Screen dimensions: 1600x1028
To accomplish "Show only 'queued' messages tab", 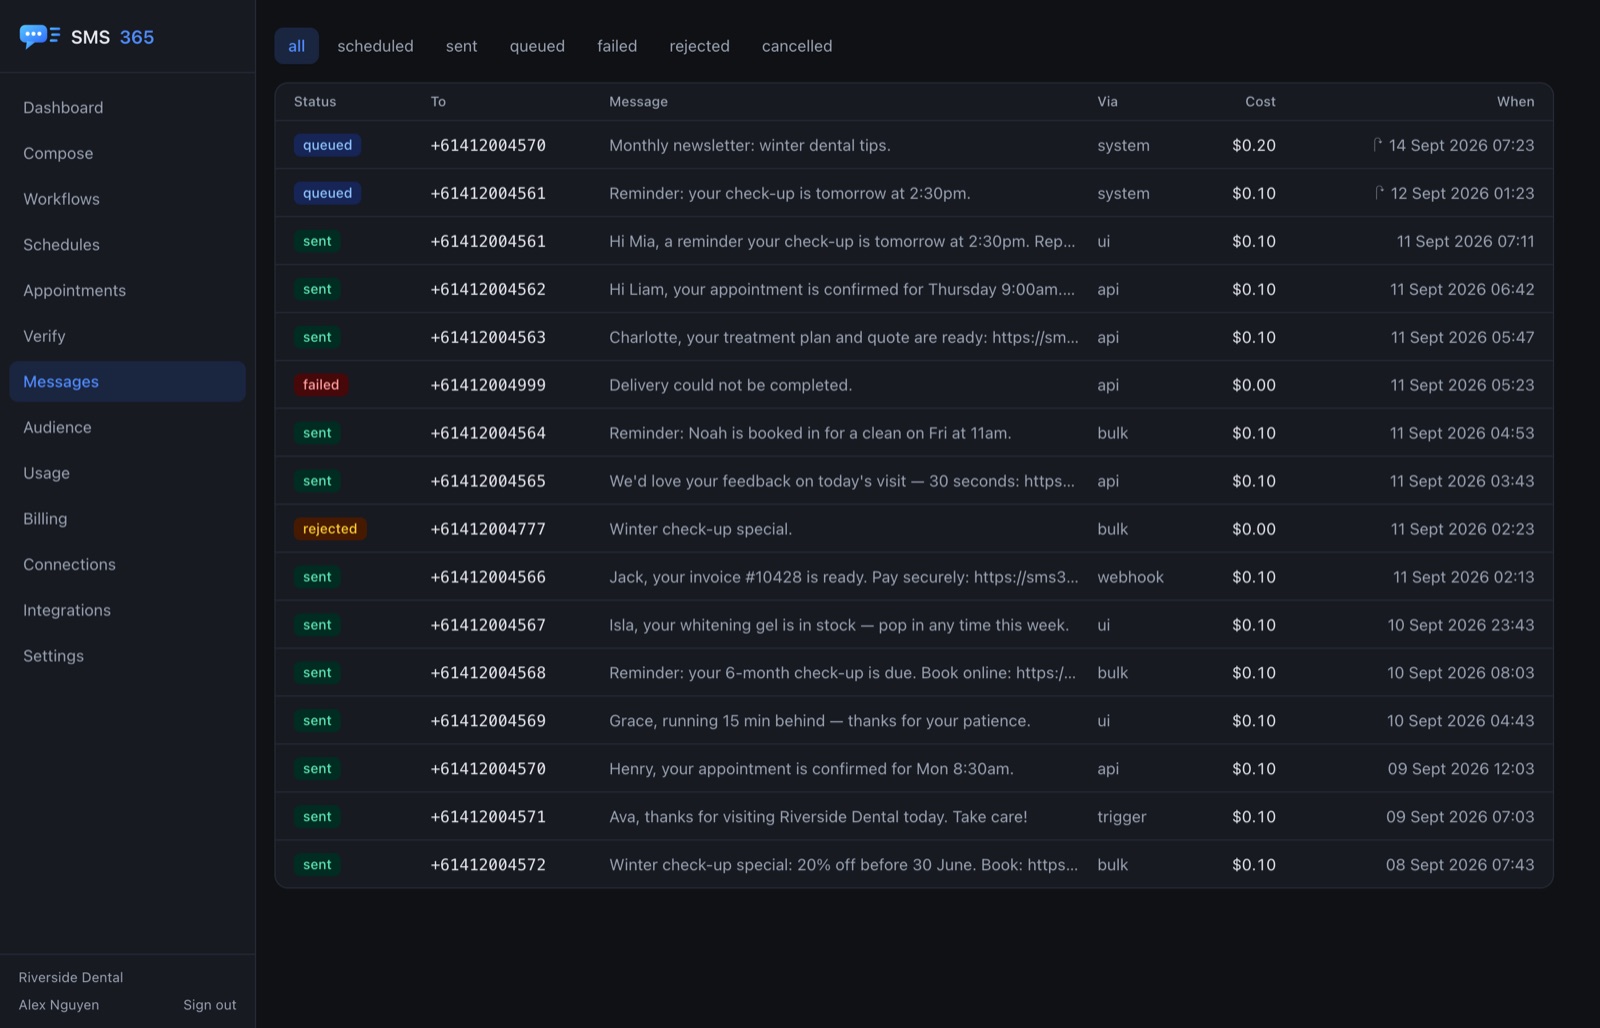I will [537, 46].
